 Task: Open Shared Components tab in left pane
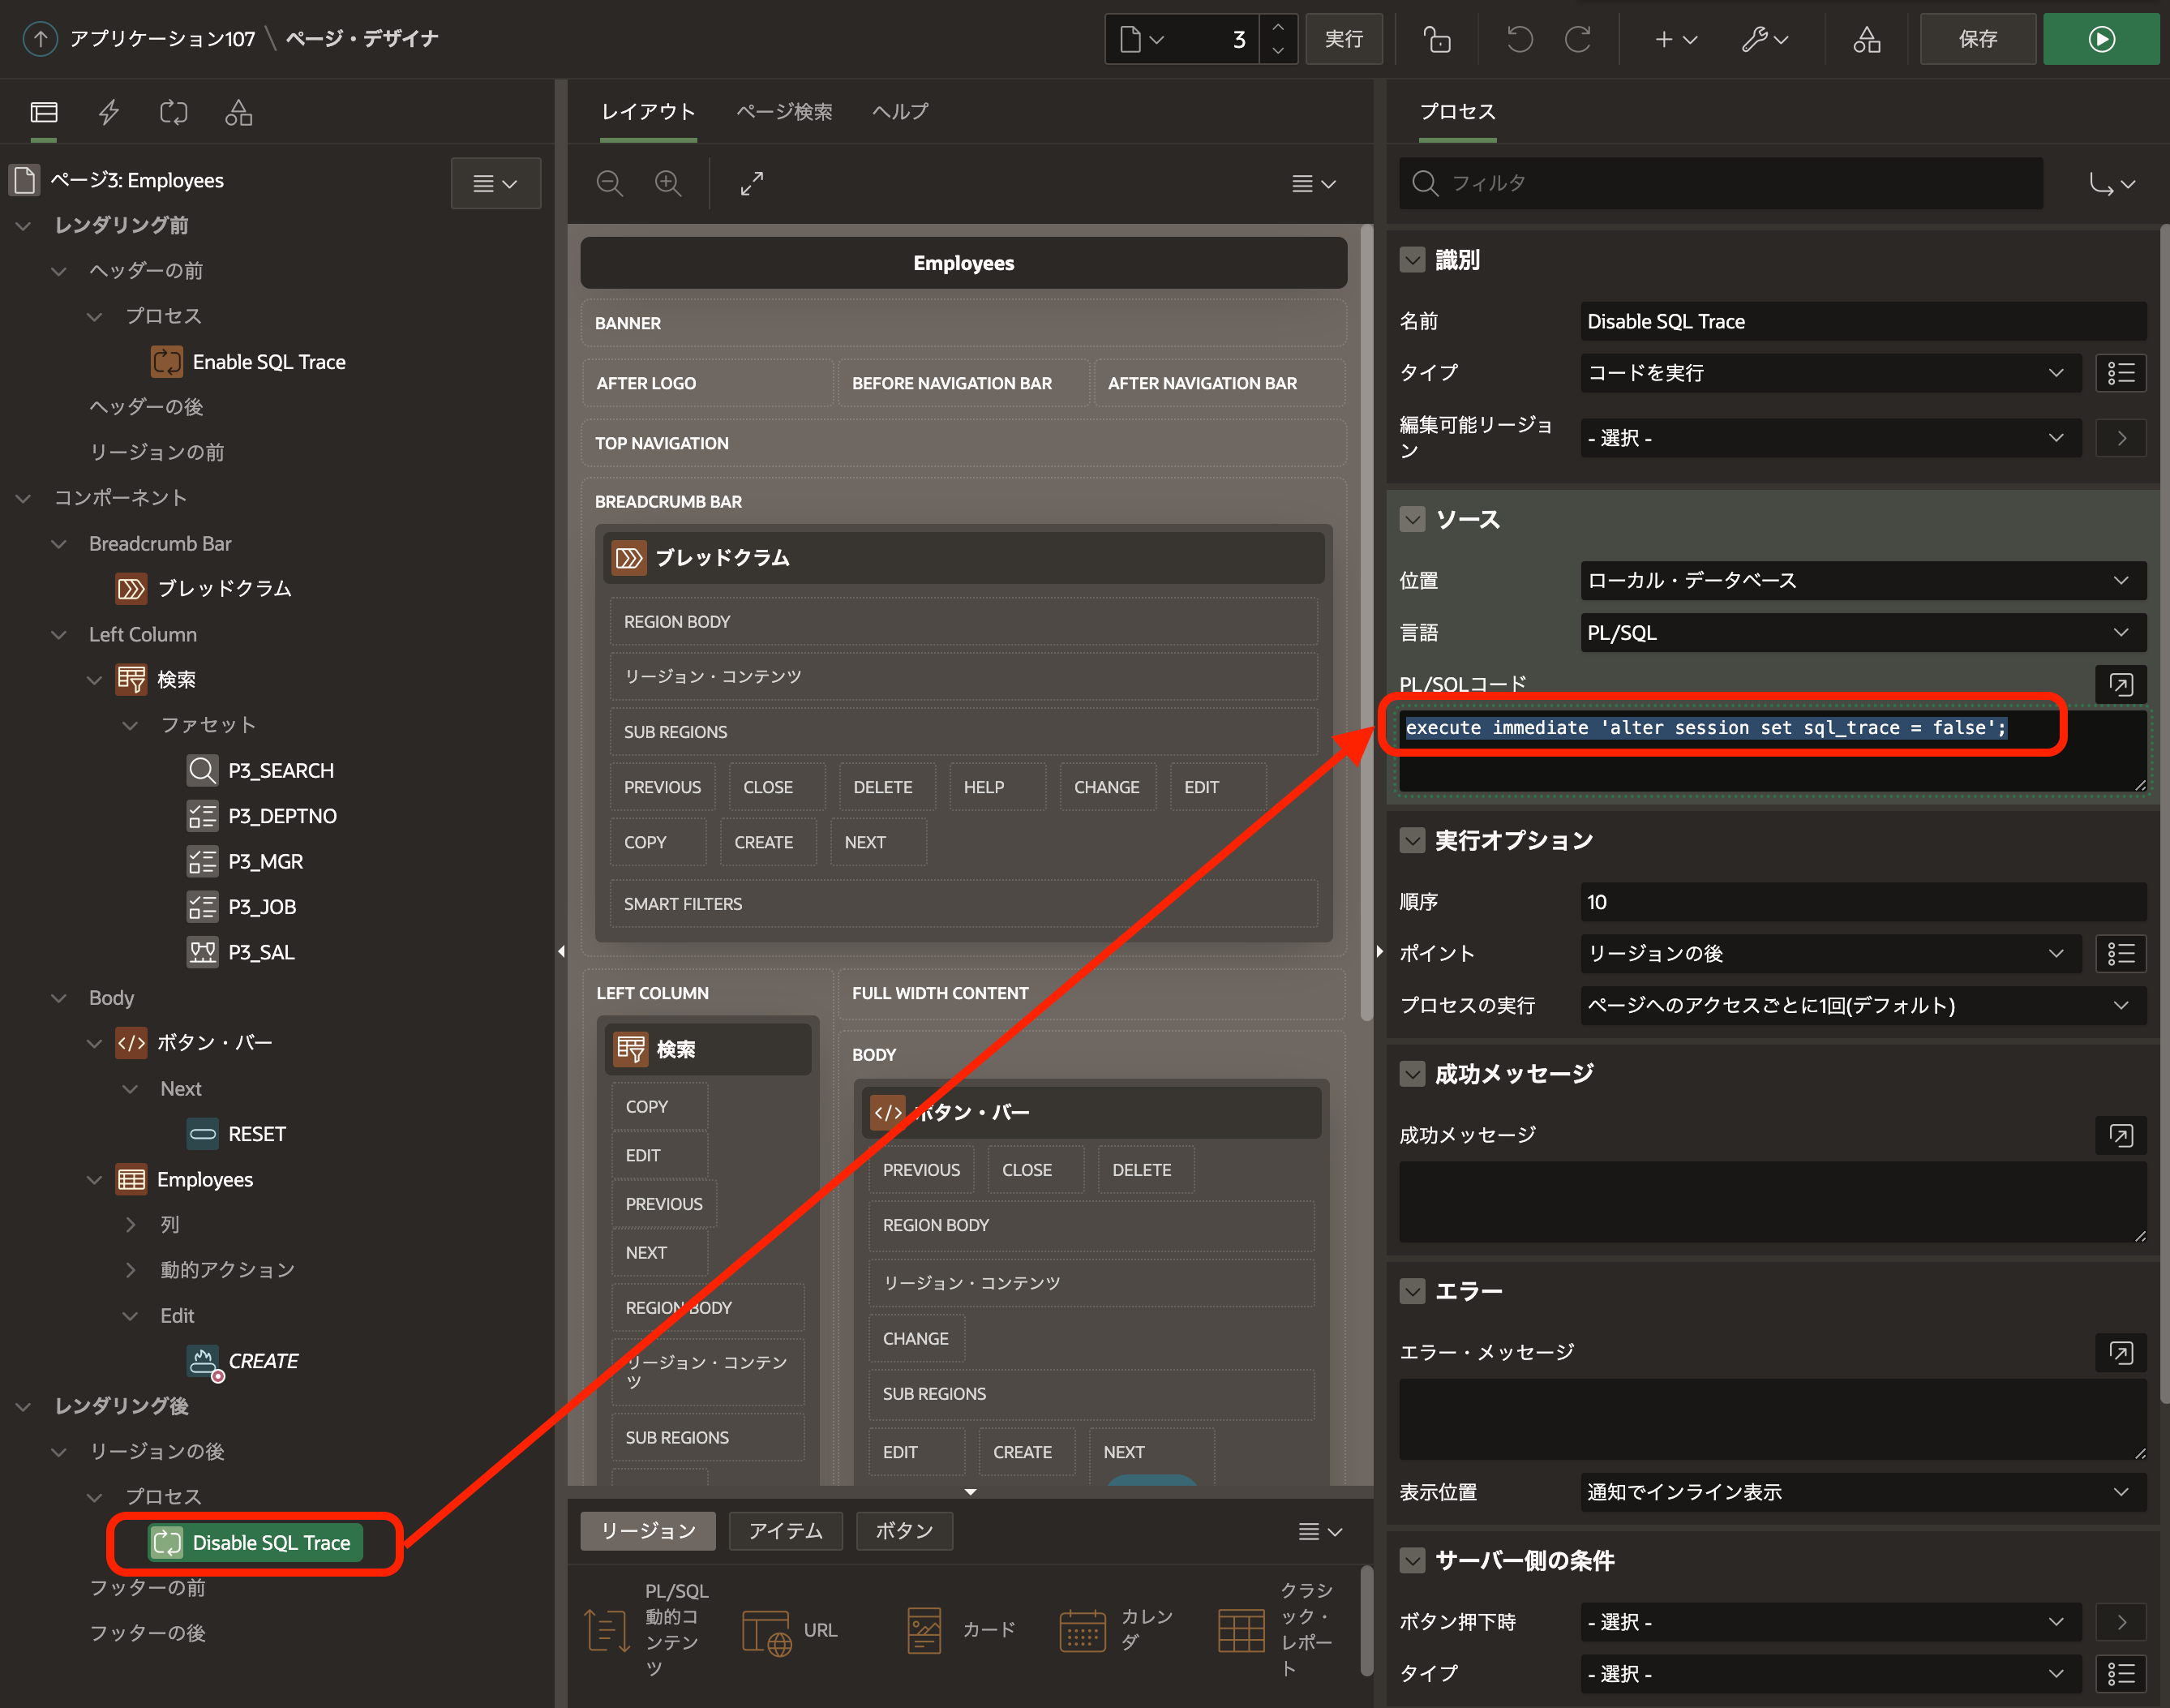(238, 112)
